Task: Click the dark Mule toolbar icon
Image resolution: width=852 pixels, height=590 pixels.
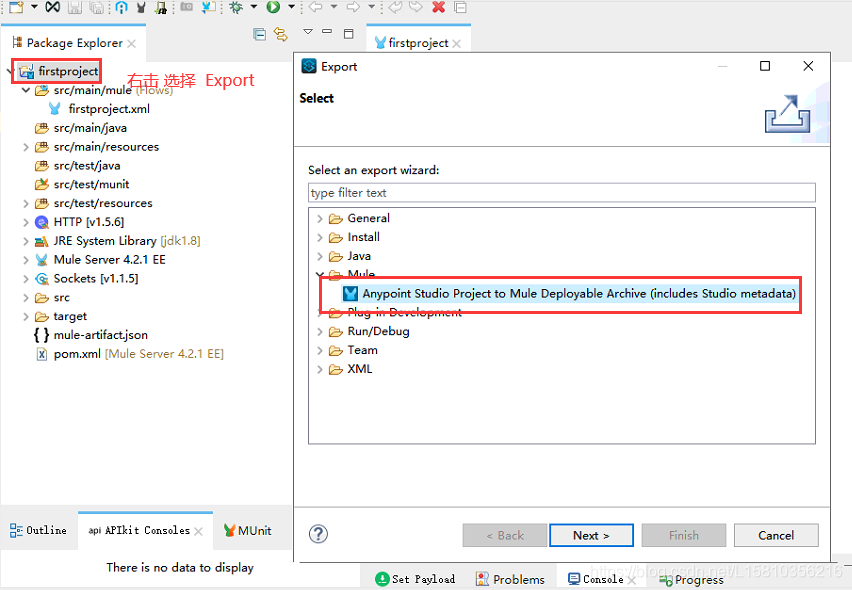Action: click(x=141, y=7)
